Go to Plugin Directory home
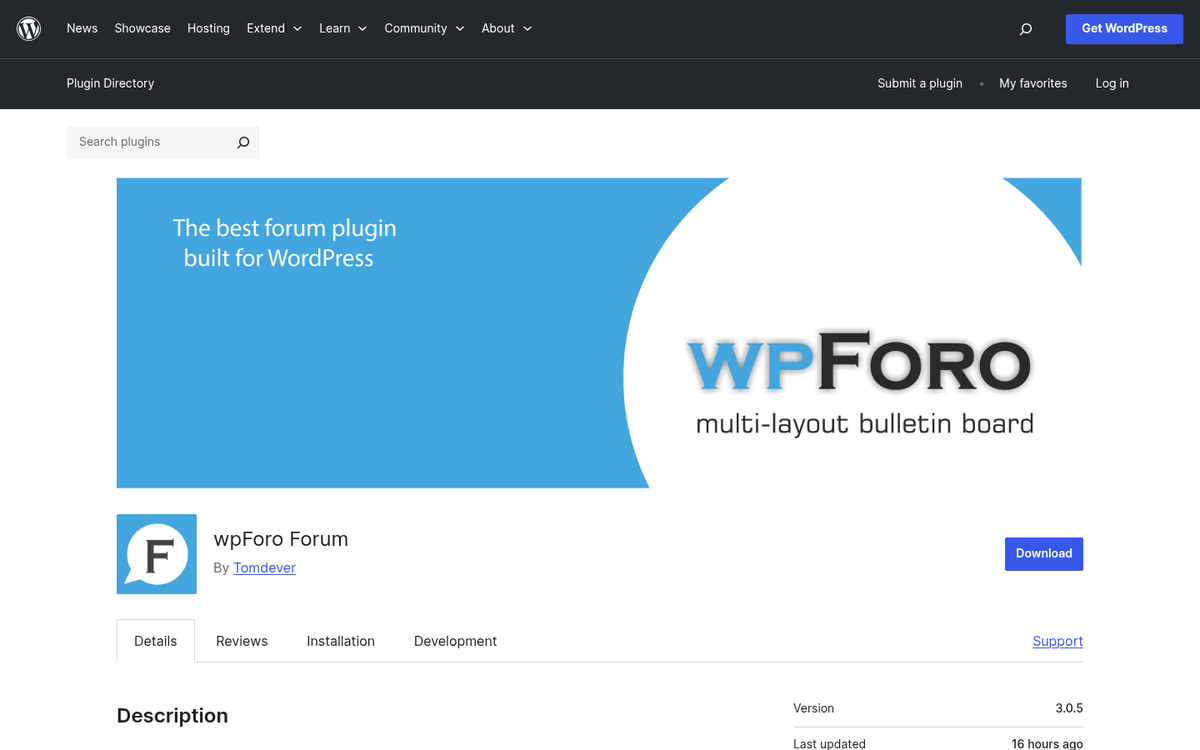 tap(110, 83)
